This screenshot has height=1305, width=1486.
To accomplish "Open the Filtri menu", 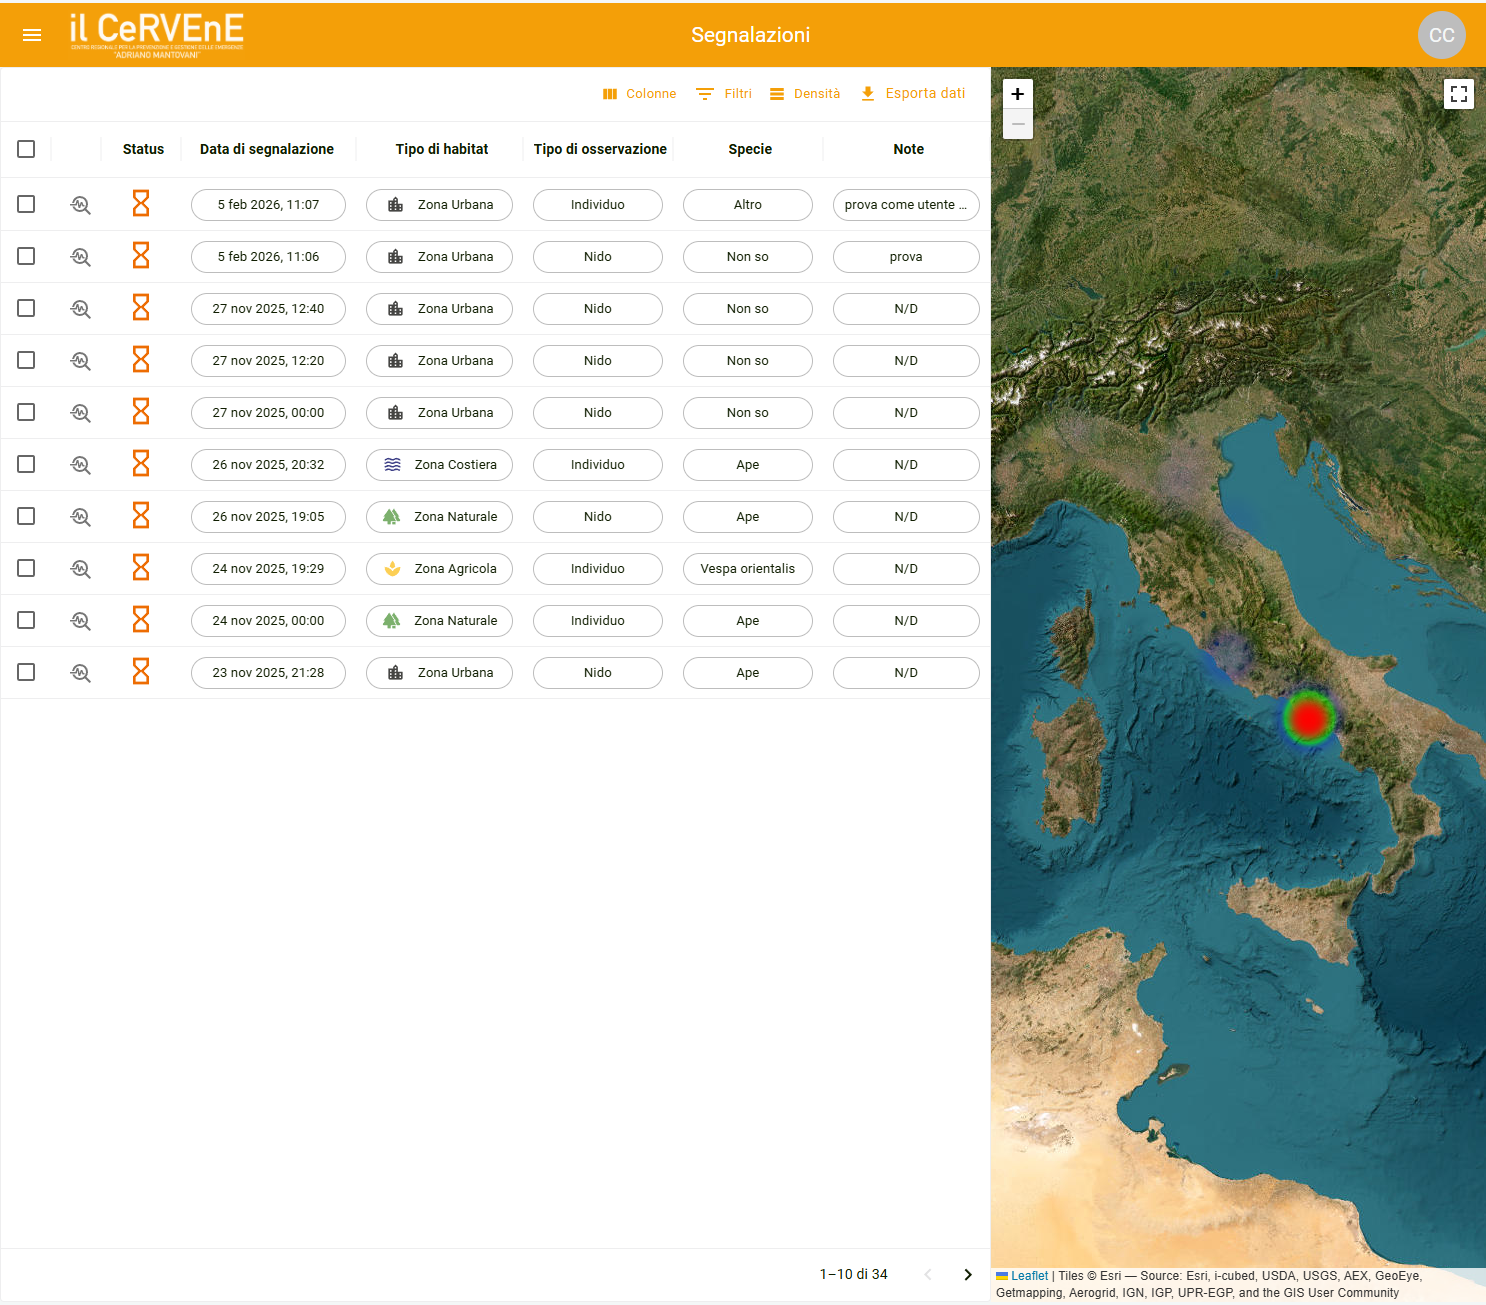I will pyautogui.click(x=723, y=93).
